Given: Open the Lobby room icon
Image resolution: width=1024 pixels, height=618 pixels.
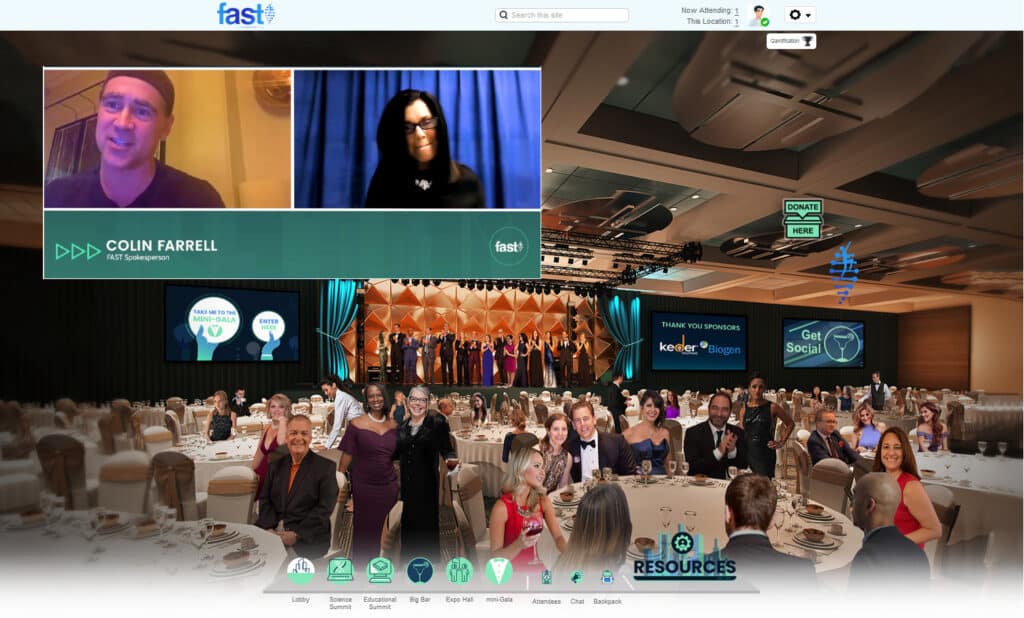Looking at the screenshot, I should 300,572.
